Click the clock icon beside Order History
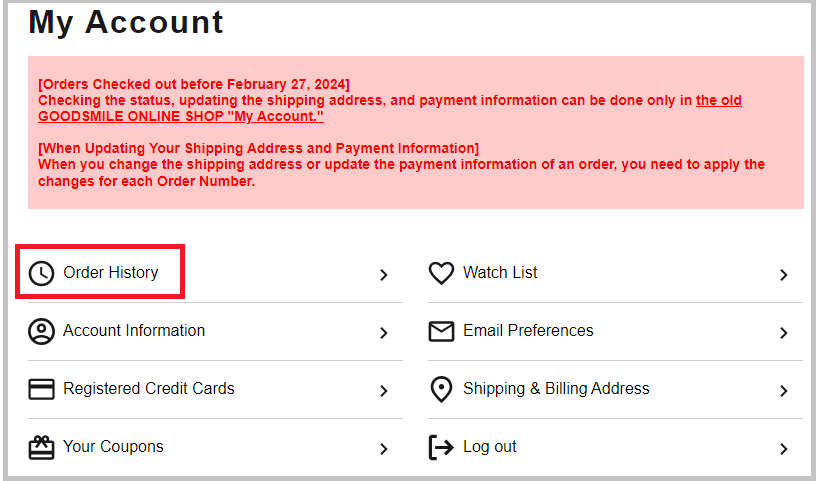The image size is (816, 481). pos(41,273)
